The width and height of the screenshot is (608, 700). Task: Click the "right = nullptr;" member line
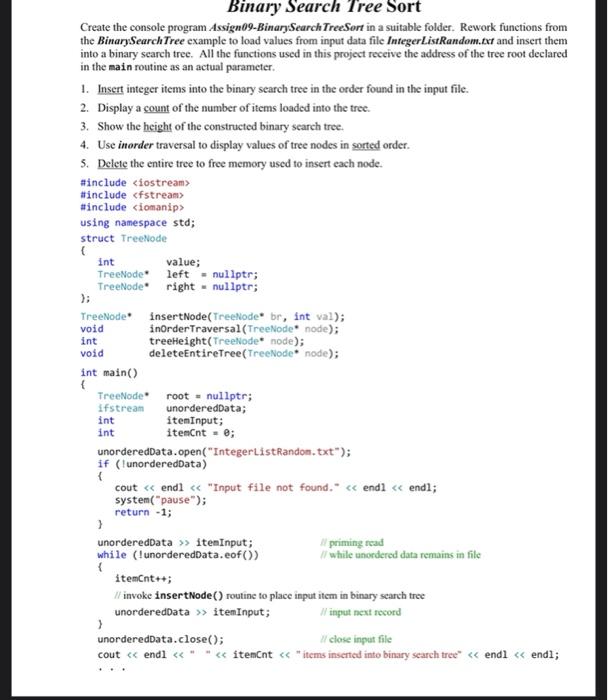(178, 287)
